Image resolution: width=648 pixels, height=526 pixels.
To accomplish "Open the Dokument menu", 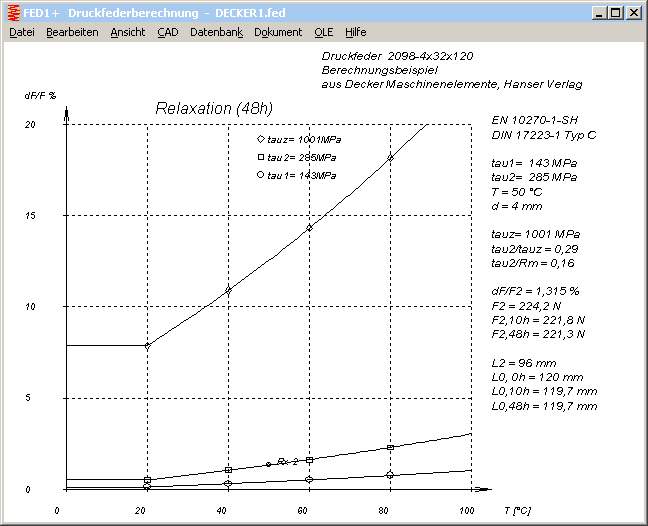I will point(278,32).
